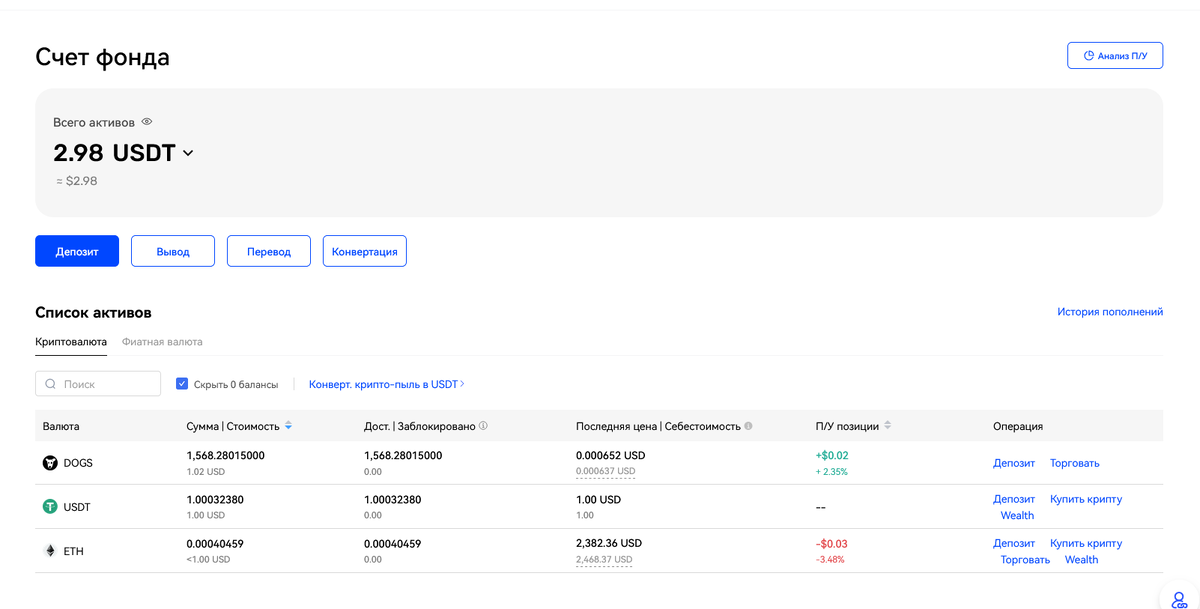Viewport: 1200px width, 609px height.
Task: Click Депозит in the DOGS row
Action: (x=1014, y=463)
